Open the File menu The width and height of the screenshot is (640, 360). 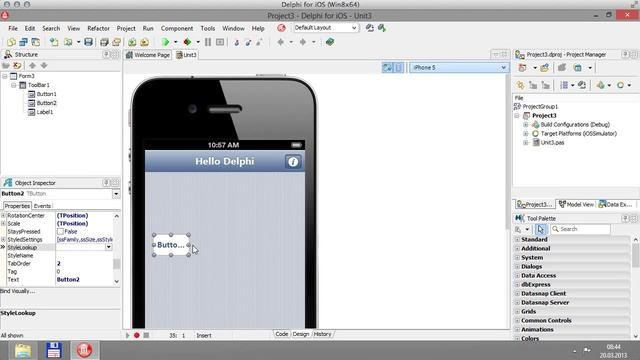click(x=13, y=28)
